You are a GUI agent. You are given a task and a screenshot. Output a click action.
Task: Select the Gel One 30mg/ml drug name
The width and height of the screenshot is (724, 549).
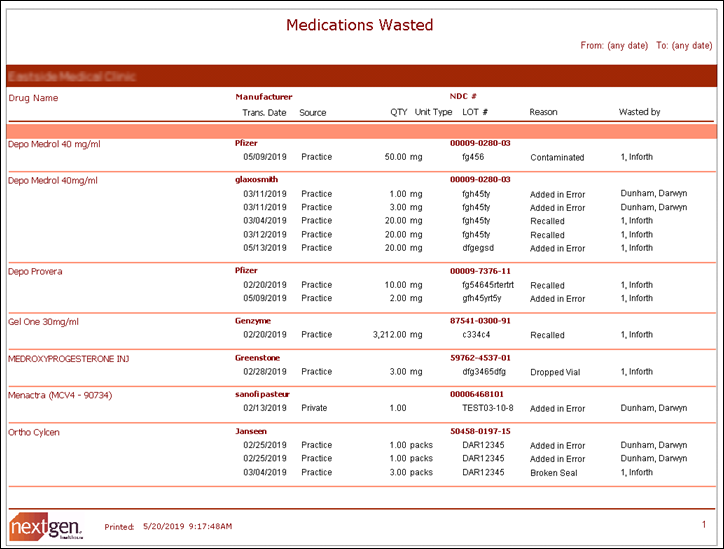pos(43,322)
